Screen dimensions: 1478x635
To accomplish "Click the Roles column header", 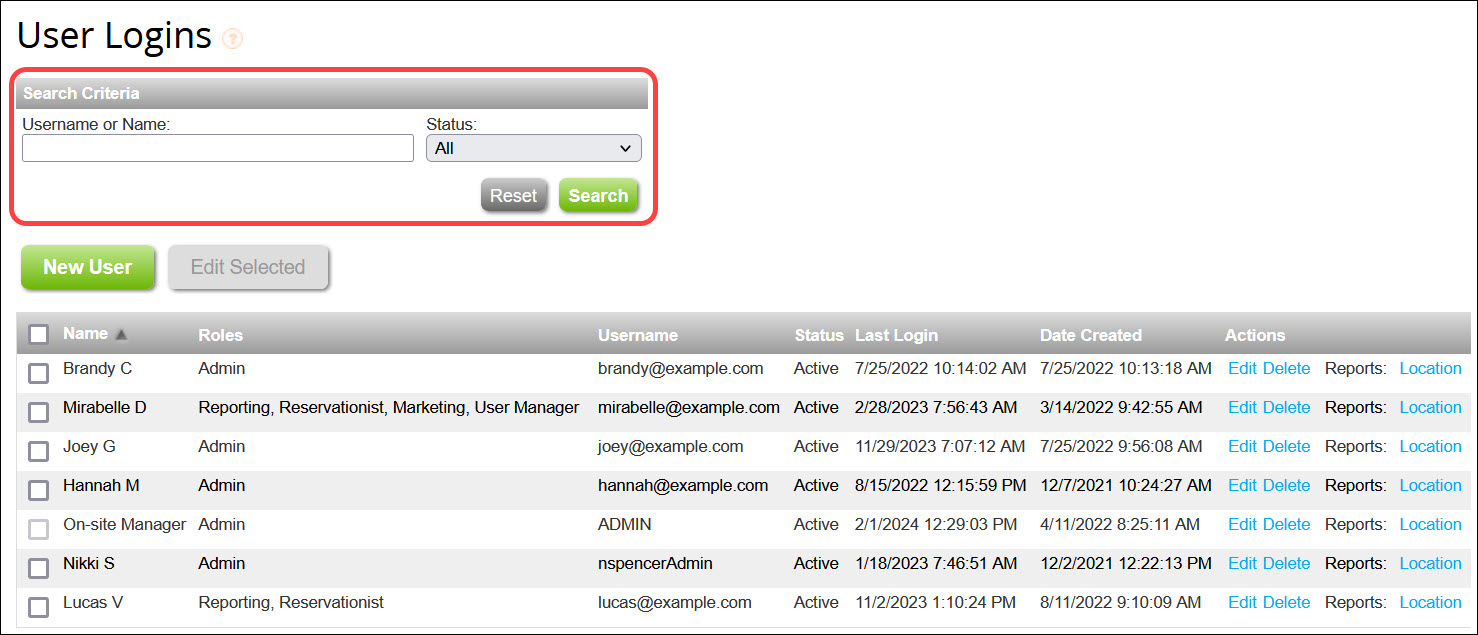I will [x=220, y=334].
